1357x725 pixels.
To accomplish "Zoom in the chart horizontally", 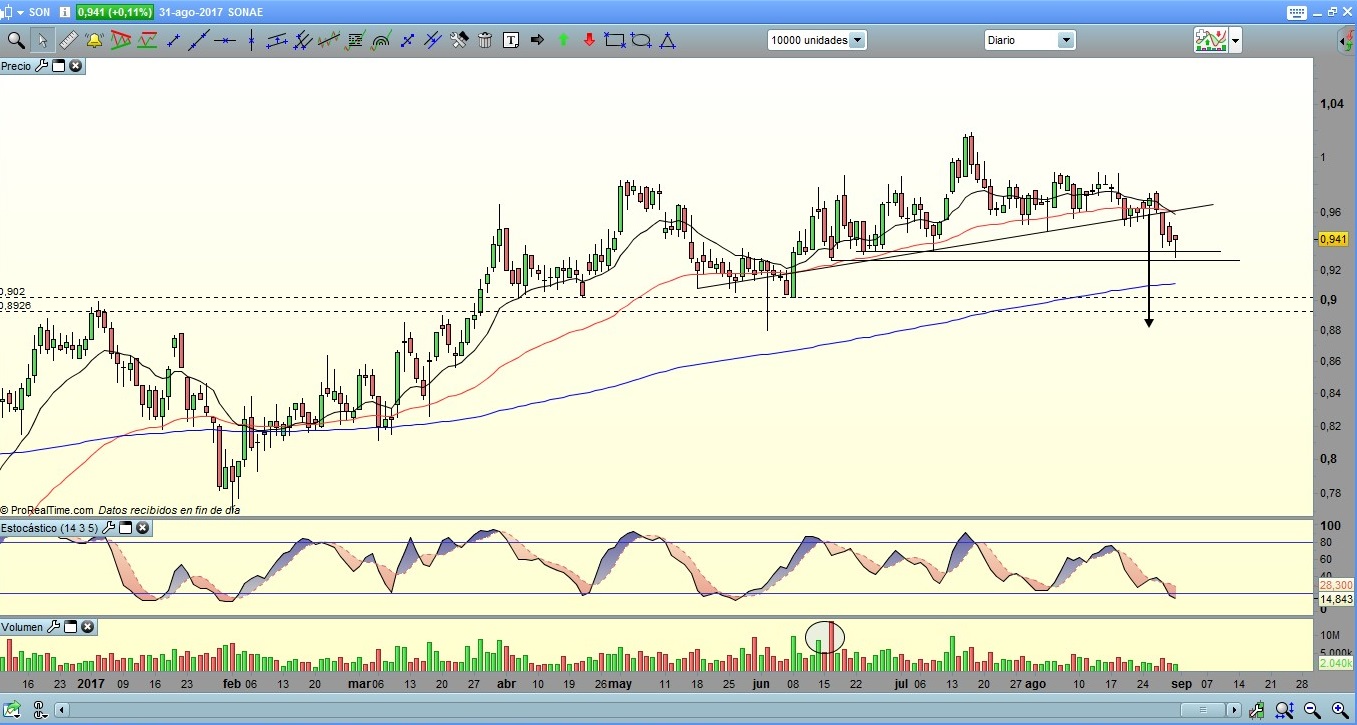I will pyautogui.click(x=1339, y=710).
